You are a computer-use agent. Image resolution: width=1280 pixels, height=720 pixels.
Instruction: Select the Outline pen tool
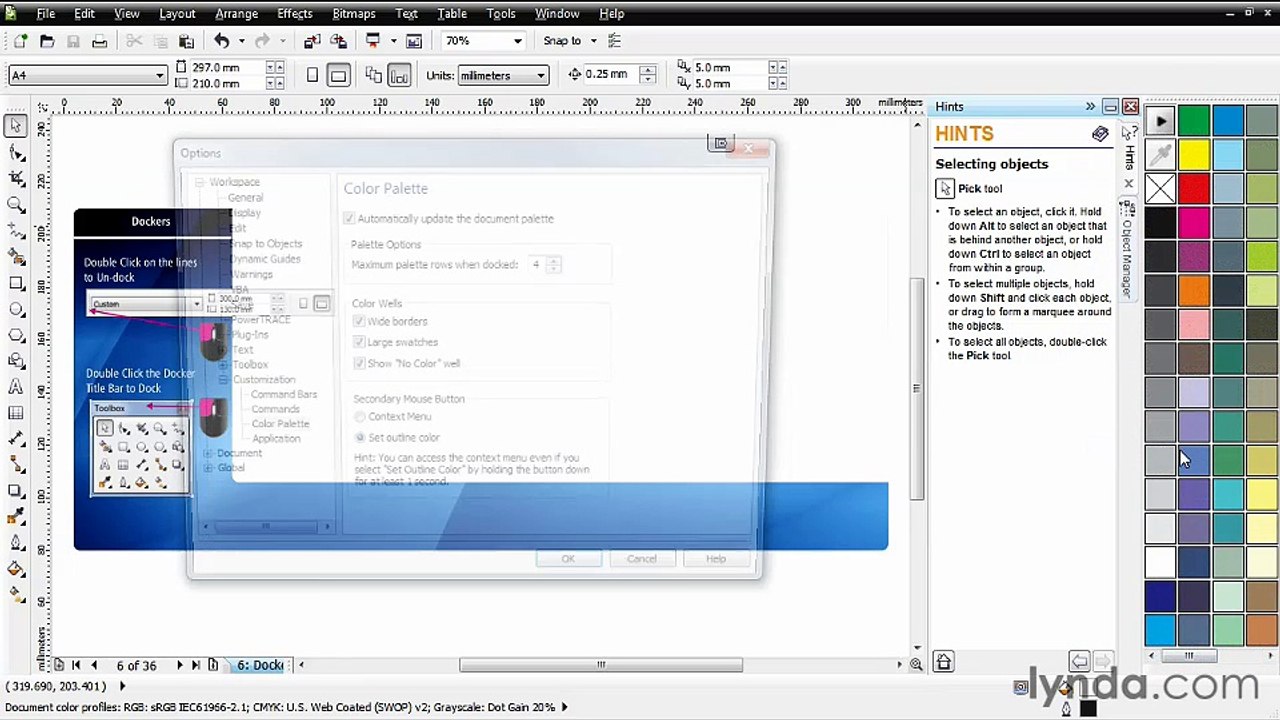[x=16, y=543]
